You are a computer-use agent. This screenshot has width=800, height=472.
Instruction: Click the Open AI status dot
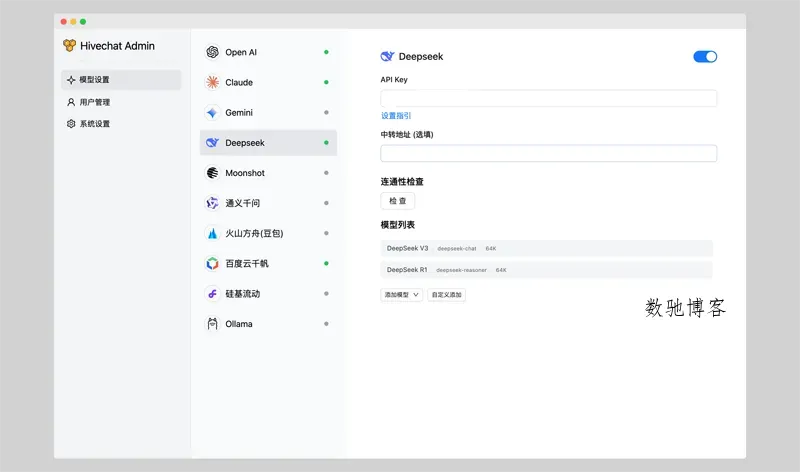coord(326,52)
